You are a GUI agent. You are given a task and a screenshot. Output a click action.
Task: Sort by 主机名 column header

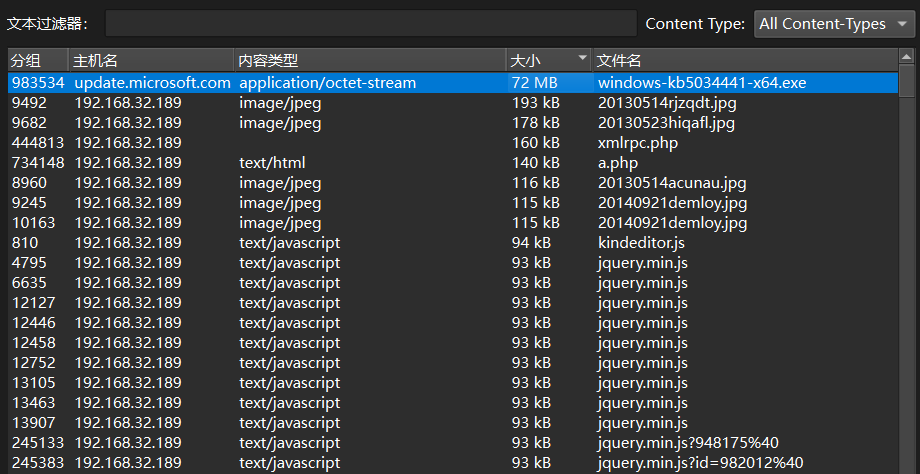[x=150, y=60]
